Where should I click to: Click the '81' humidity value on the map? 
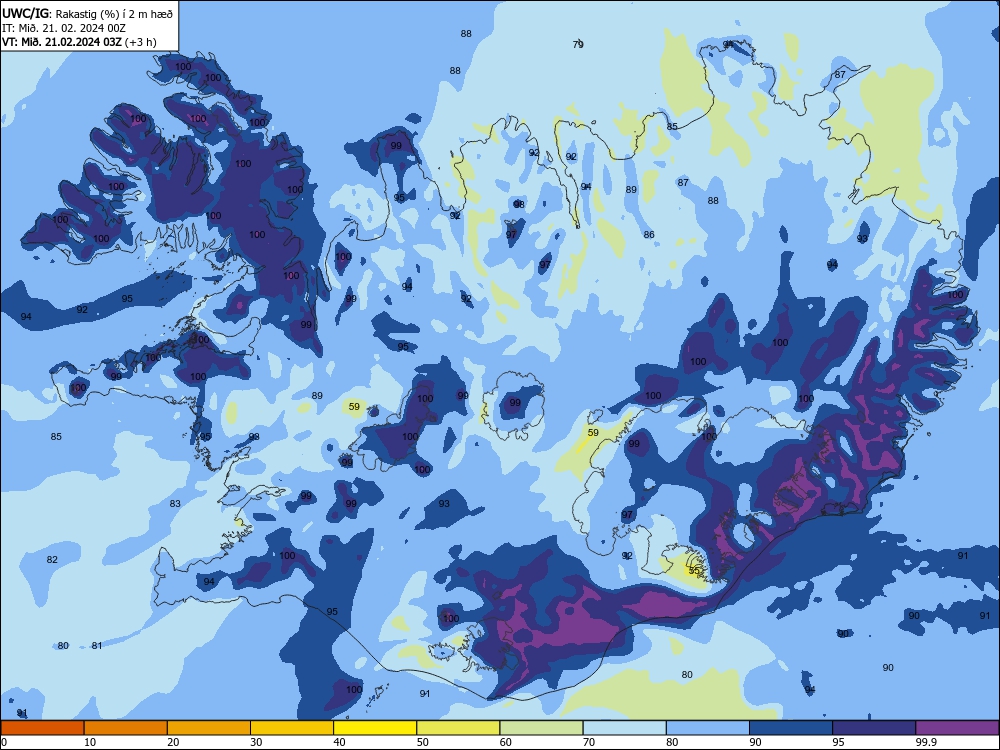[x=96, y=645]
